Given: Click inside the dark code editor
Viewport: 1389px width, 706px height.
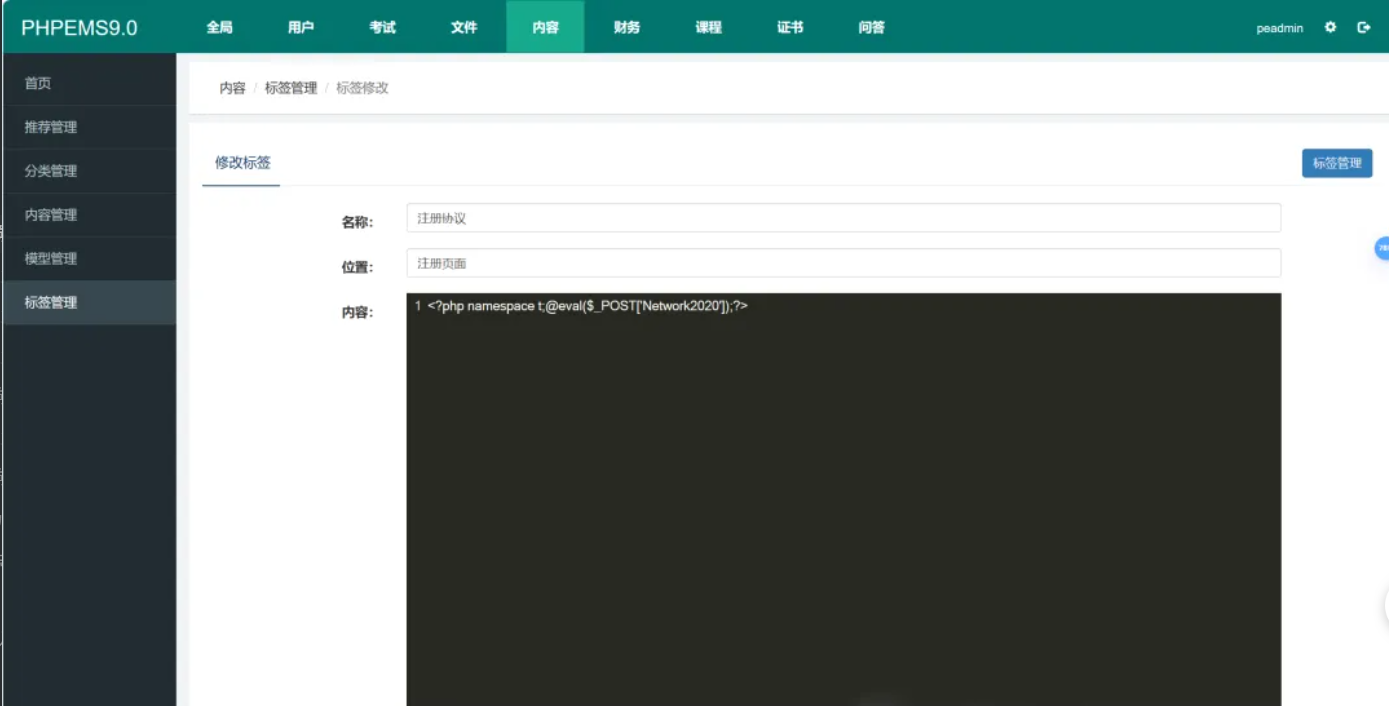Looking at the screenshot, I should click(x=843, y=500).
